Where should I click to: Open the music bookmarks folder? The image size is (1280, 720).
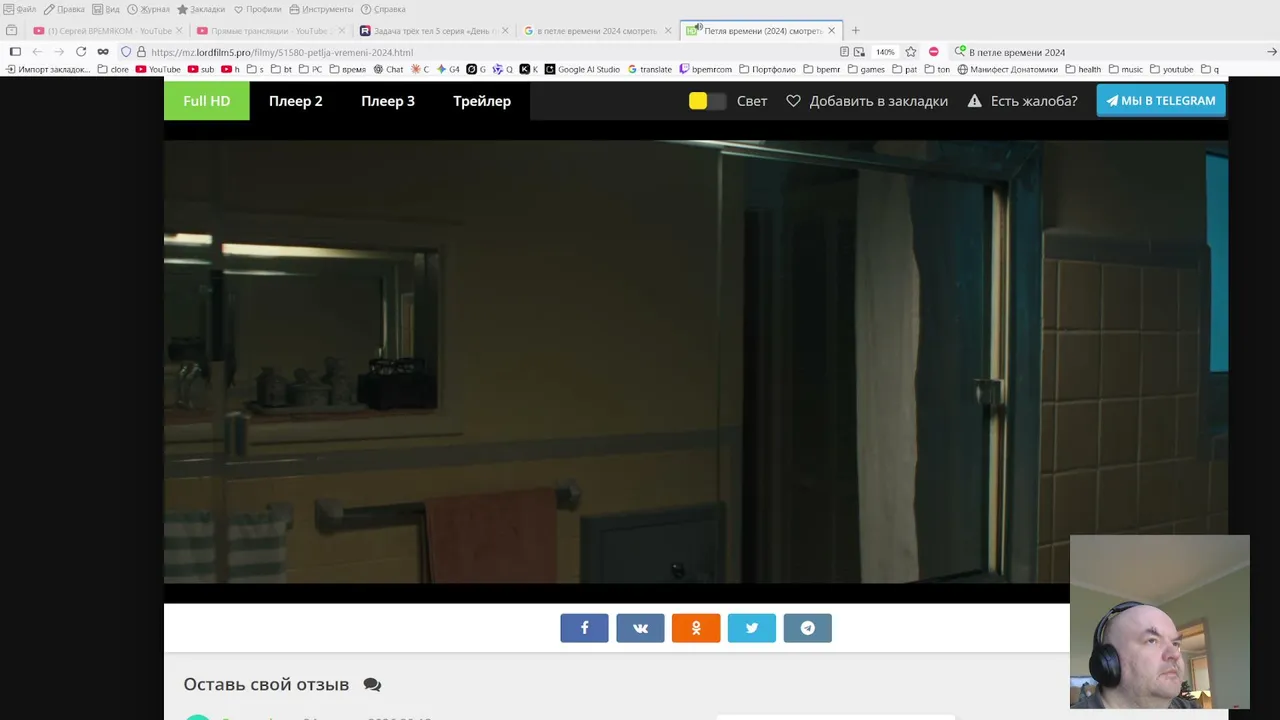coord(1126,70)
